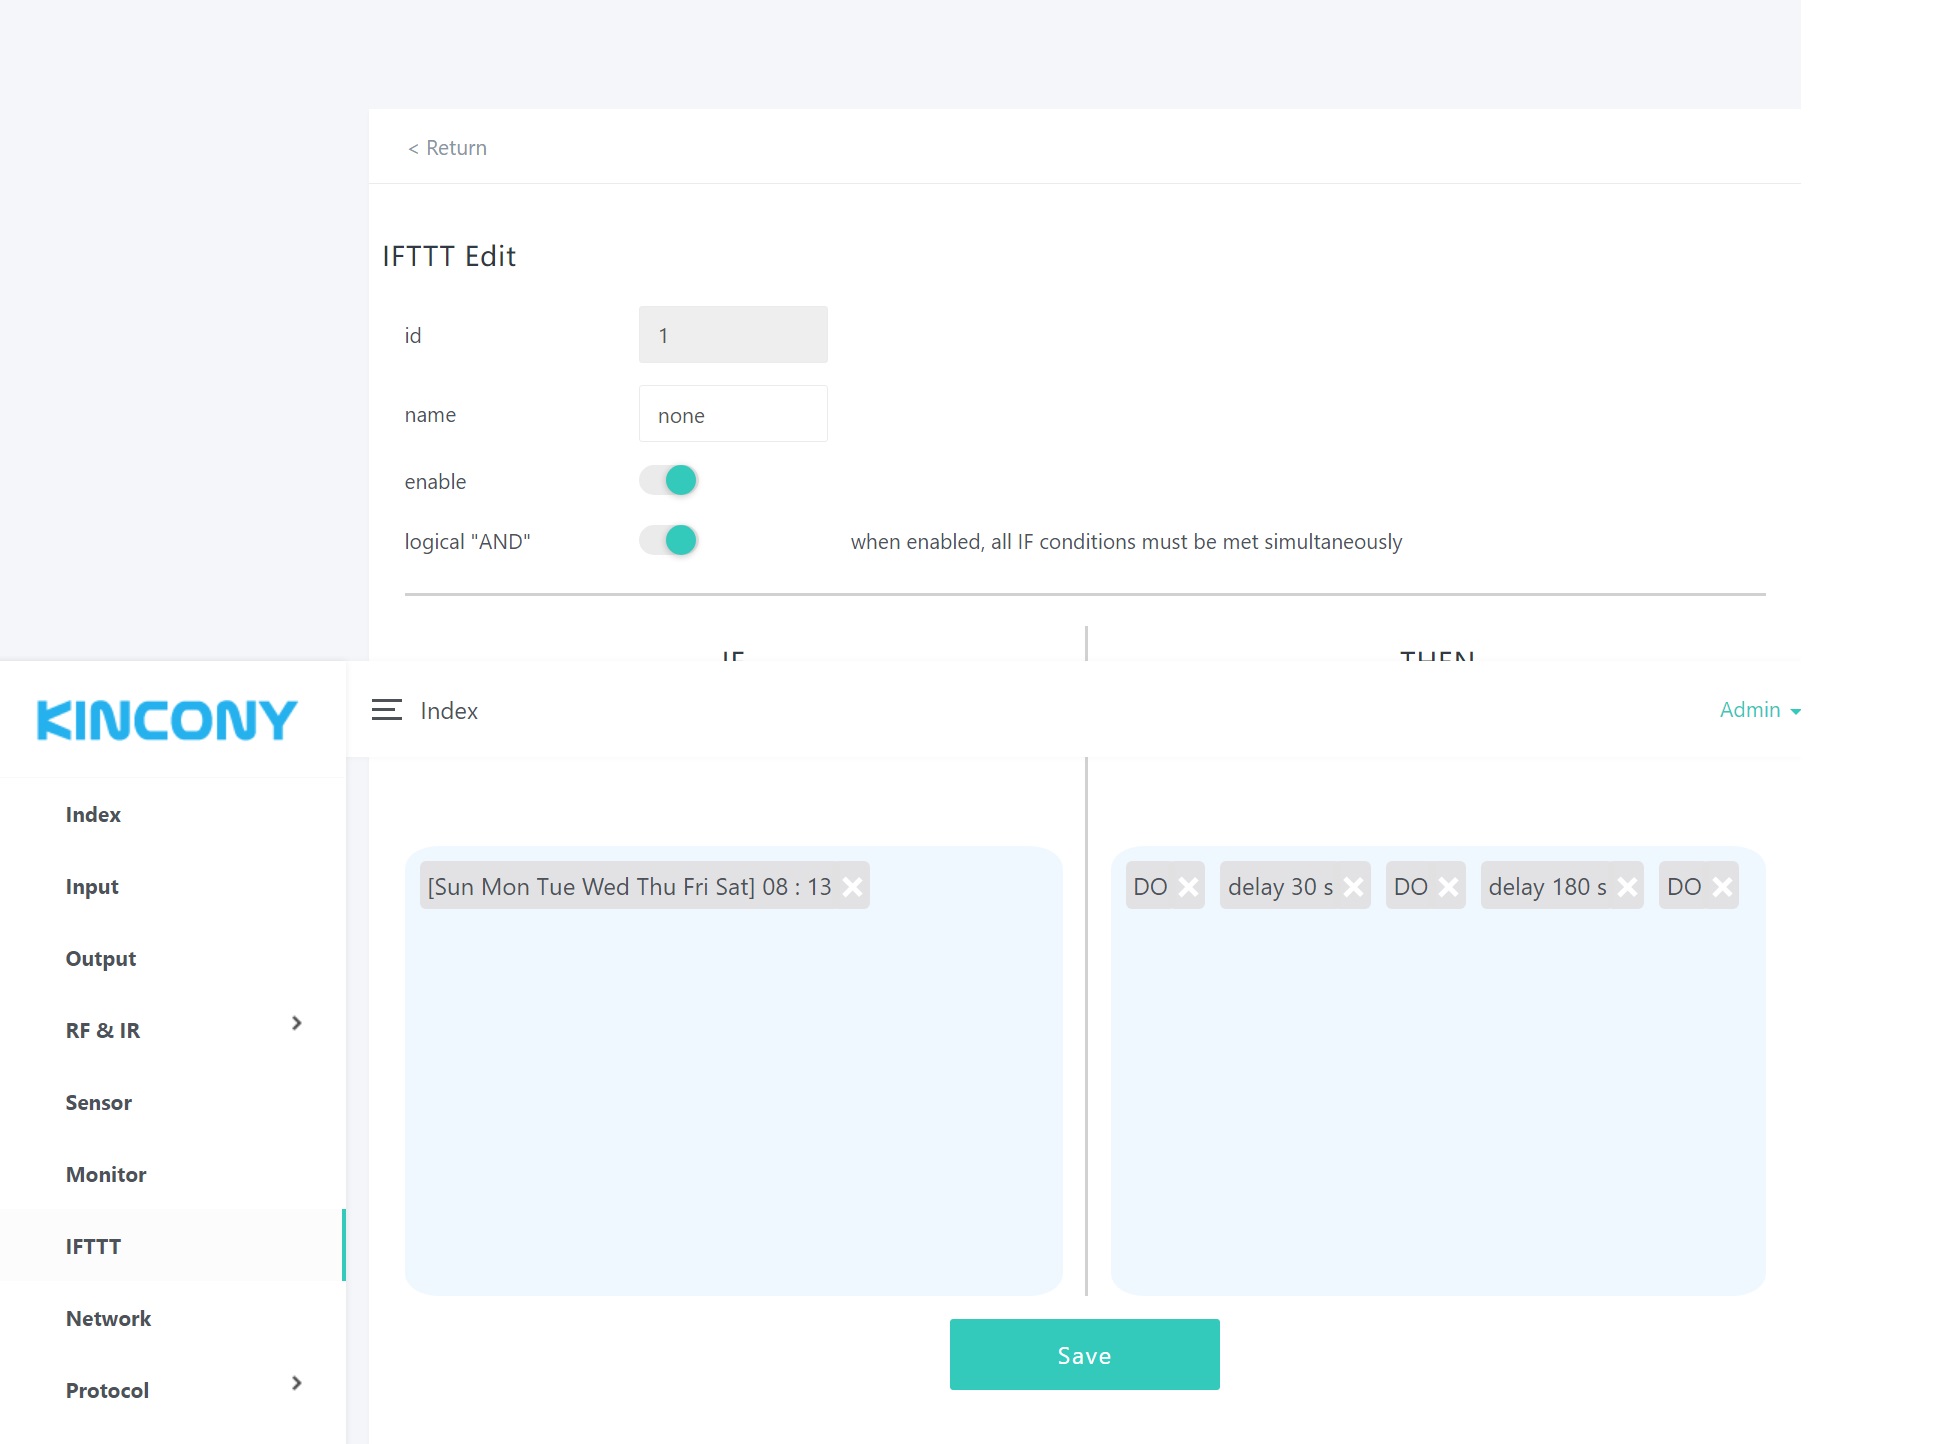Remove the Sun-Sat 08:13 schedule condition
1933x1444 pixels.
coord(852,887)
